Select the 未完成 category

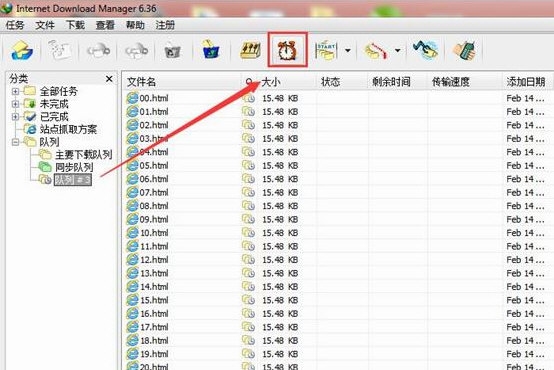click(x=54, y=104)
